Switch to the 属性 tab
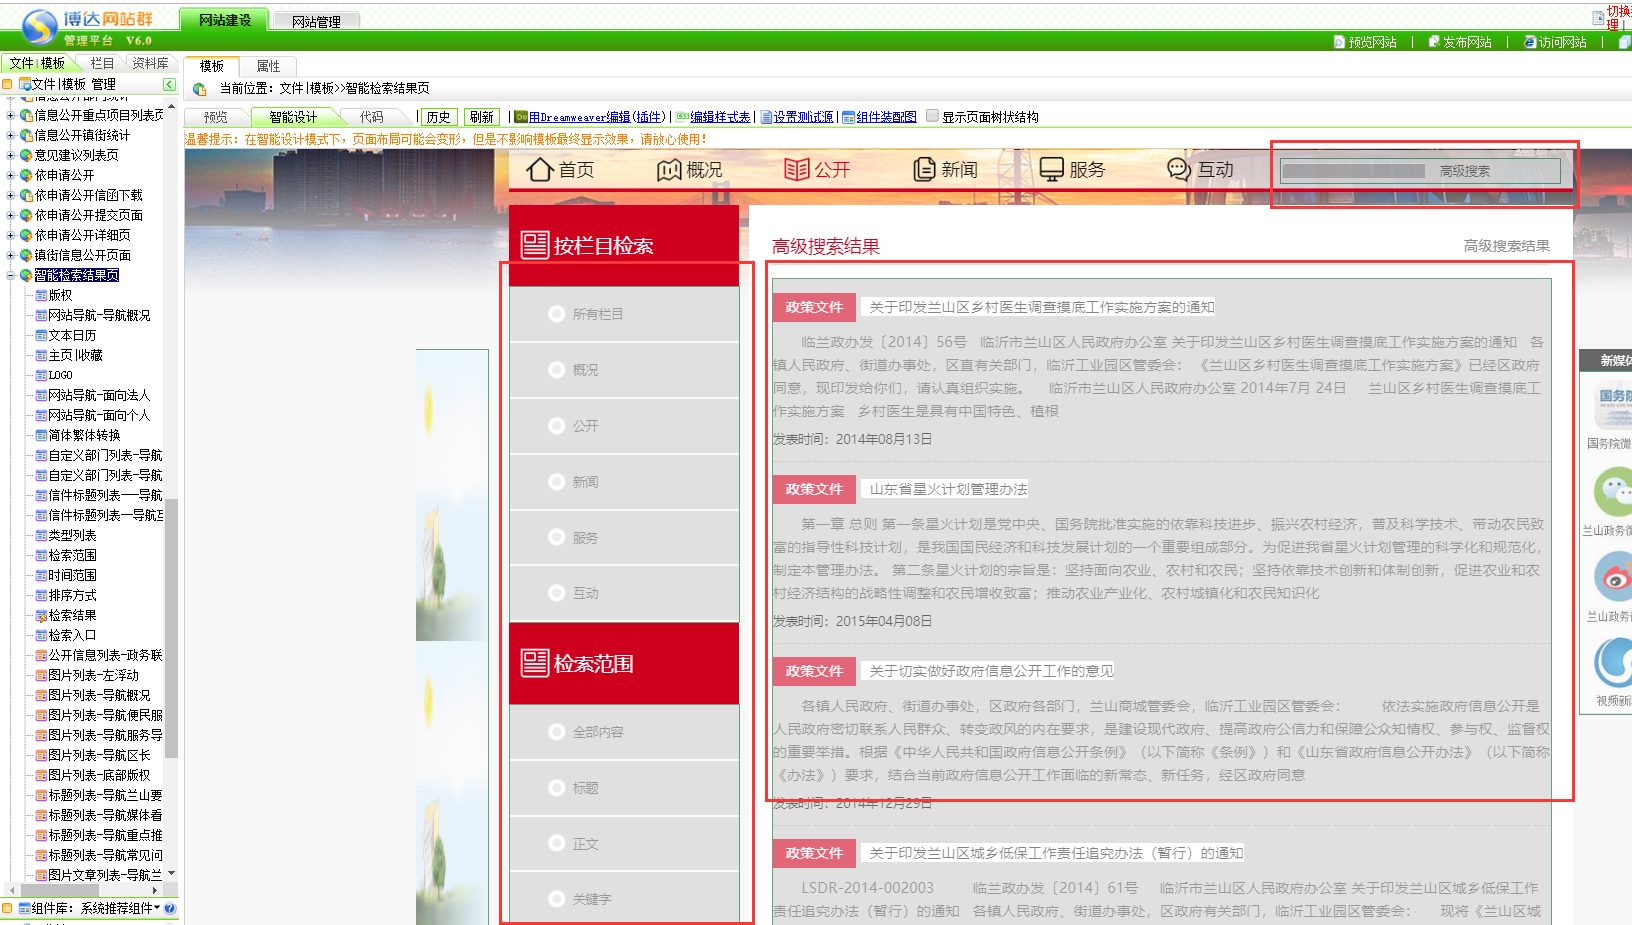Viewport: 1632px width, 925px height. [x=268, y=66]
